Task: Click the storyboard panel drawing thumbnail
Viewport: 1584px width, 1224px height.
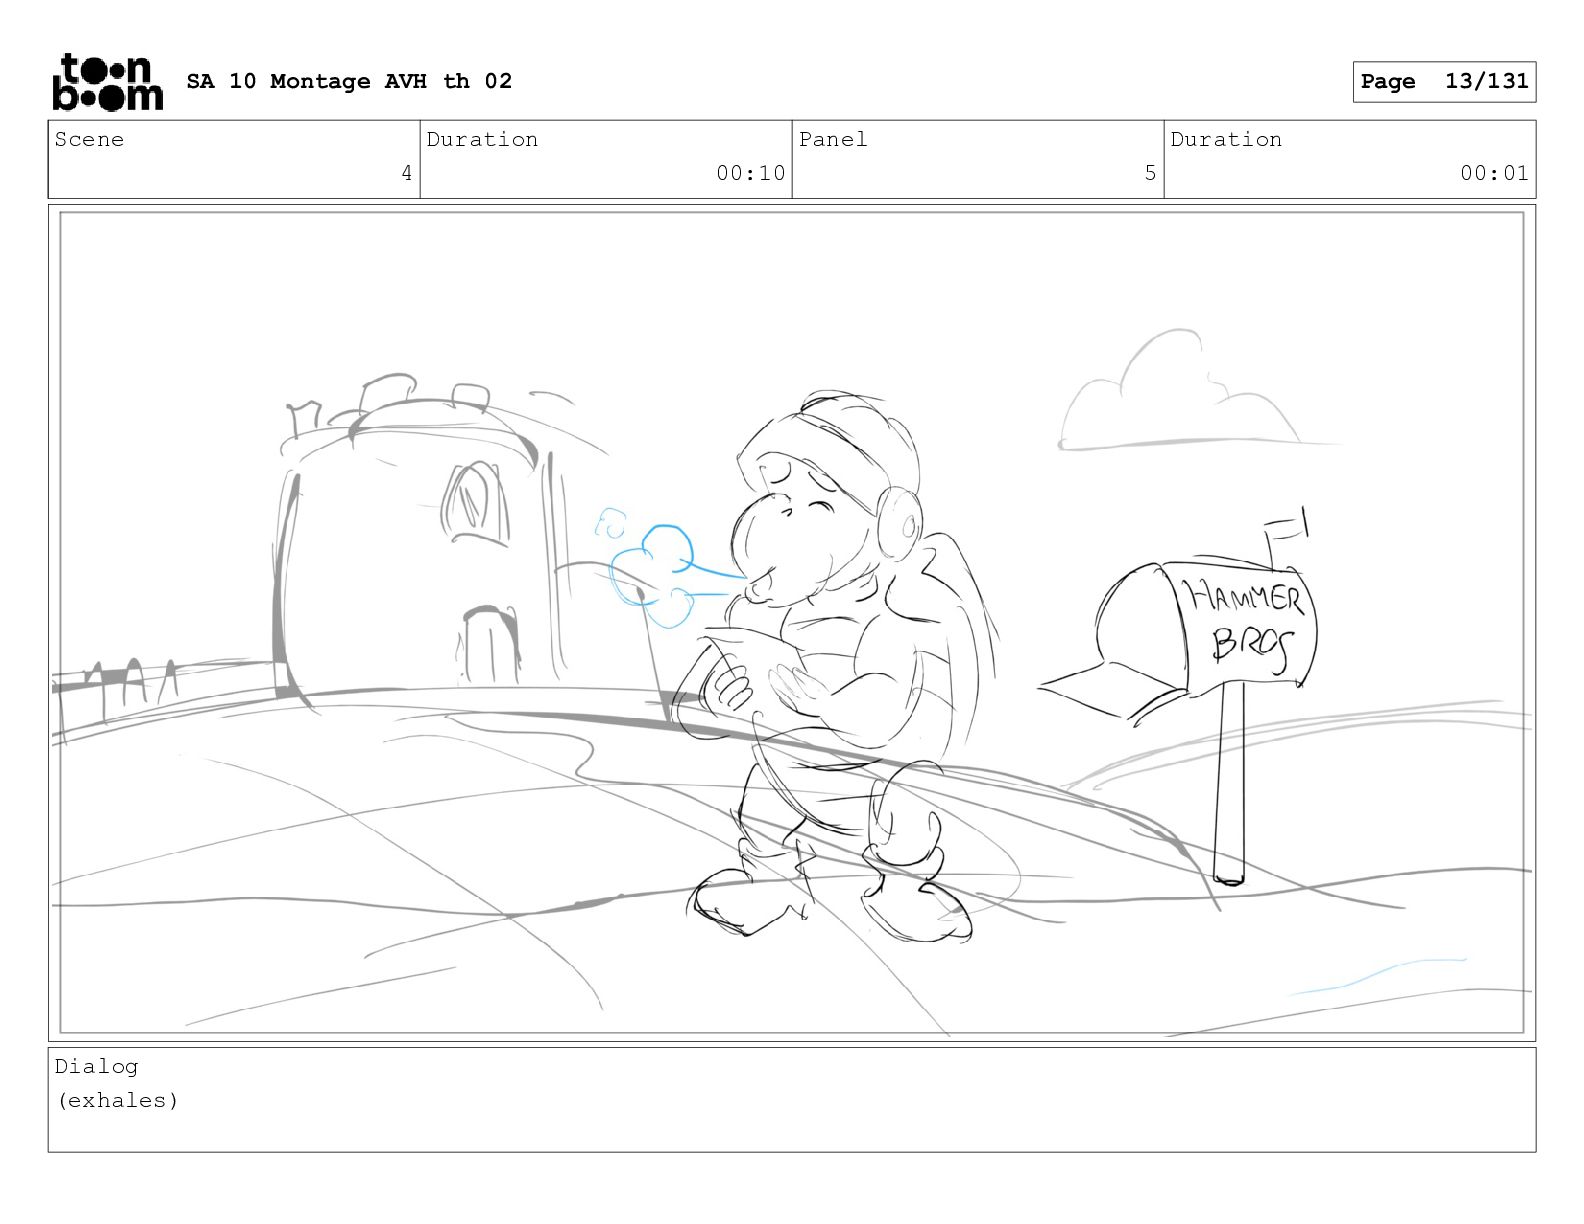Action: pos(792,623)
